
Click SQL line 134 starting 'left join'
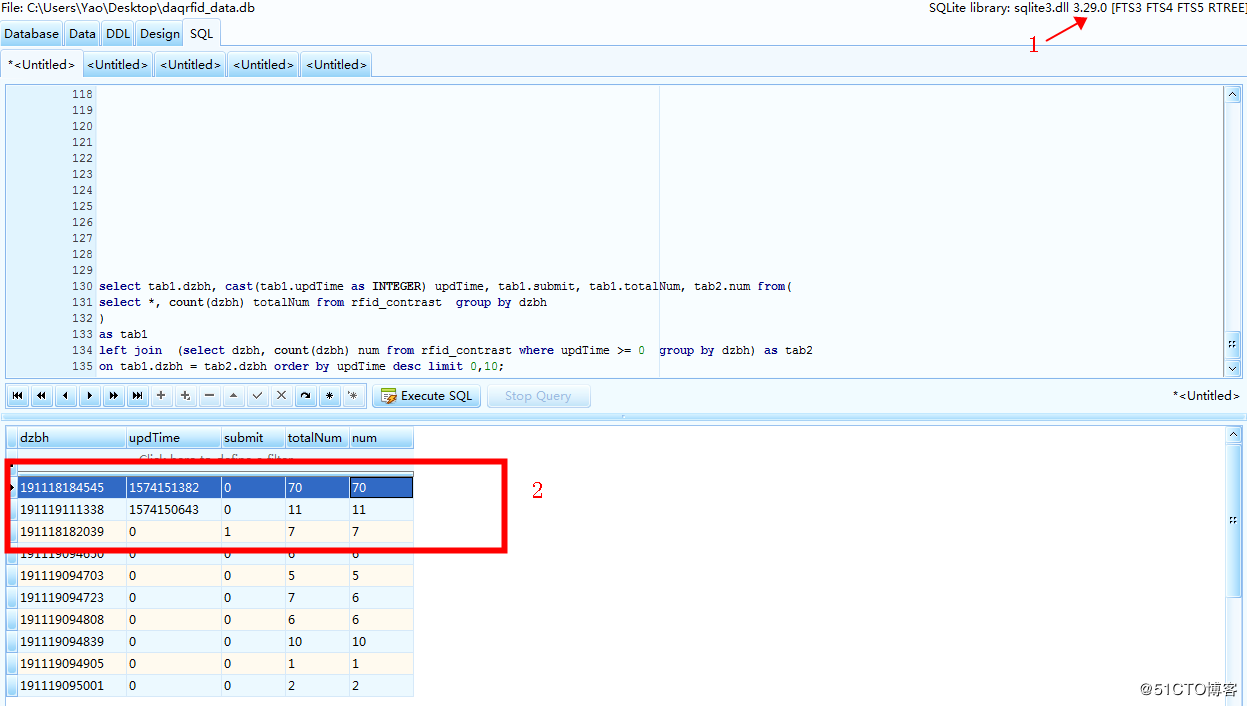456,350
